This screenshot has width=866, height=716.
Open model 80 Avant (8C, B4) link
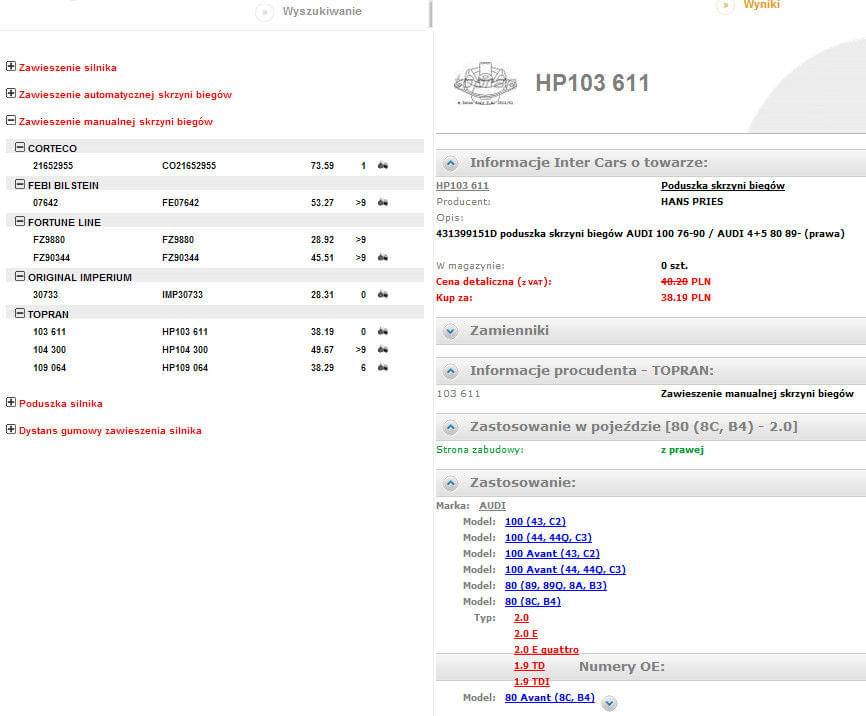click(550, 698)
